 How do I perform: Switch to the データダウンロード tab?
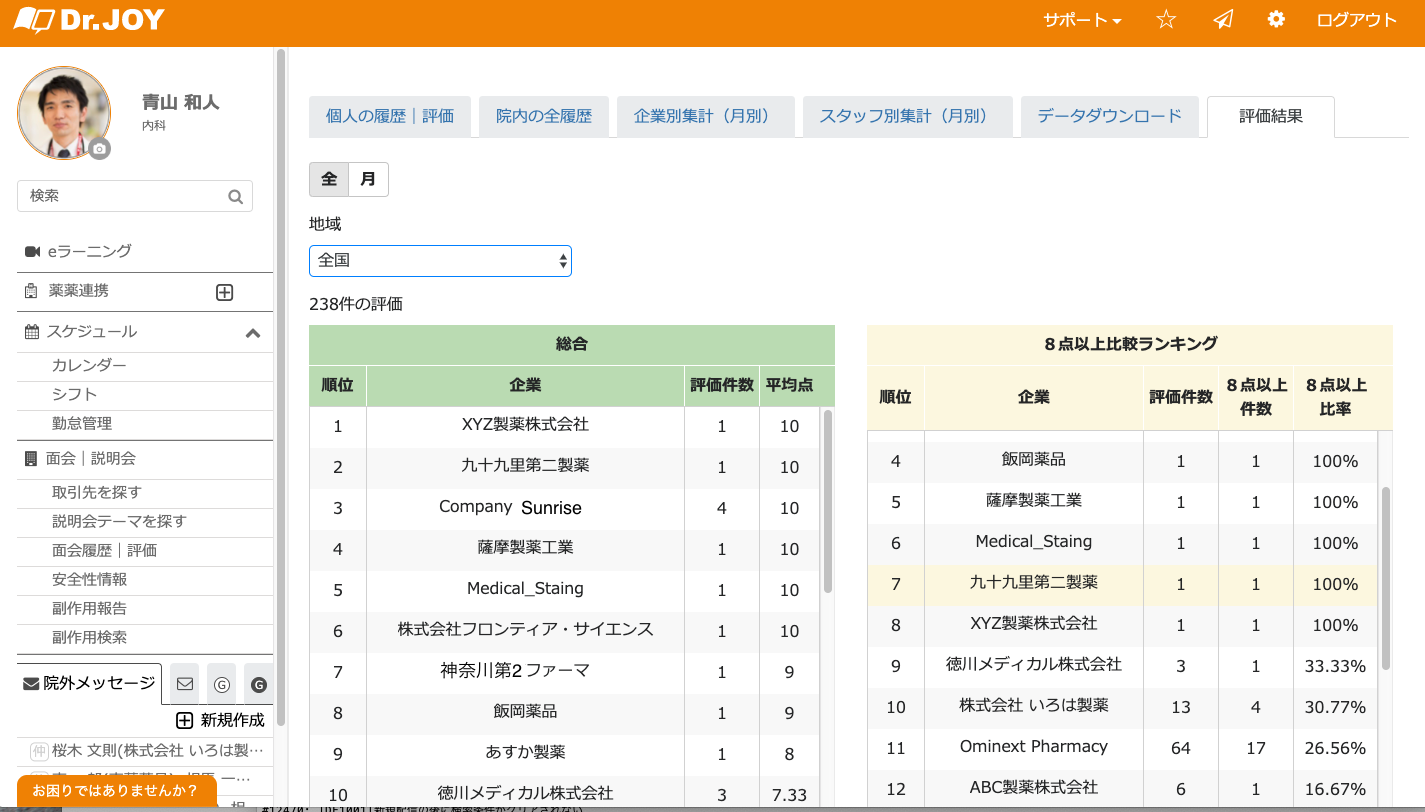coord(1109,116)
